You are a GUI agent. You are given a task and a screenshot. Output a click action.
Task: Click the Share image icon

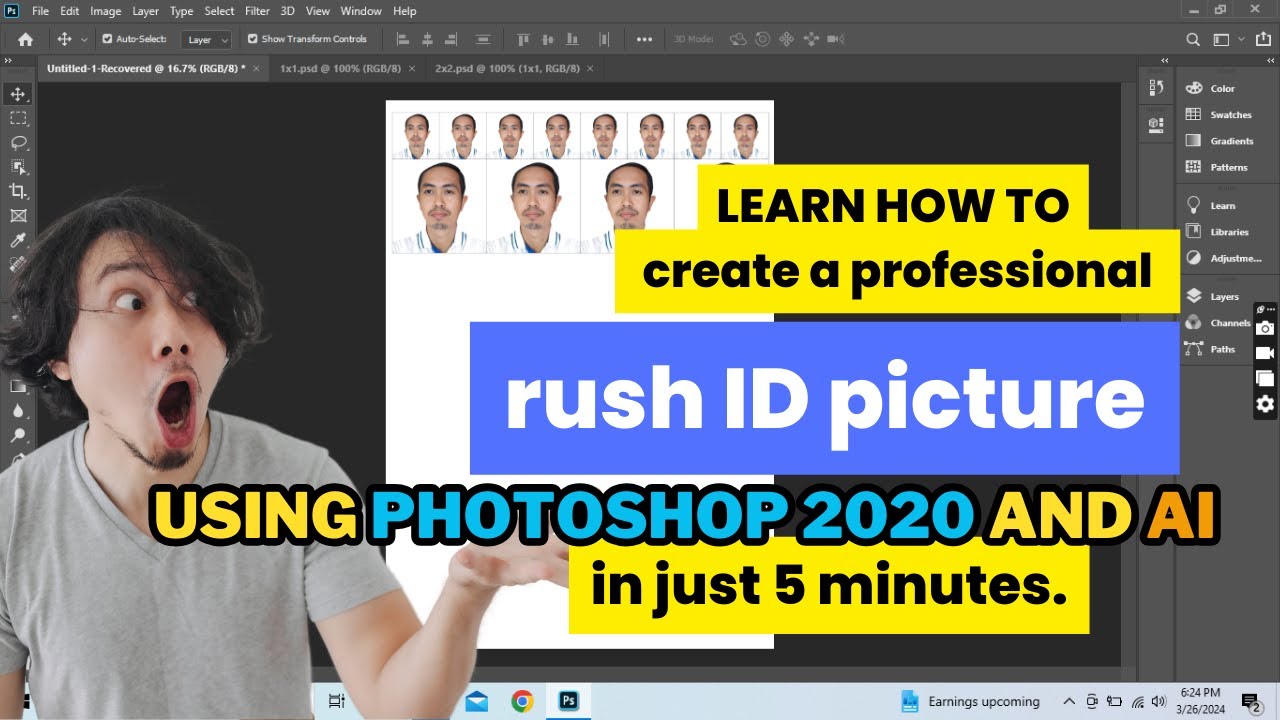(x=1264, y=39)
